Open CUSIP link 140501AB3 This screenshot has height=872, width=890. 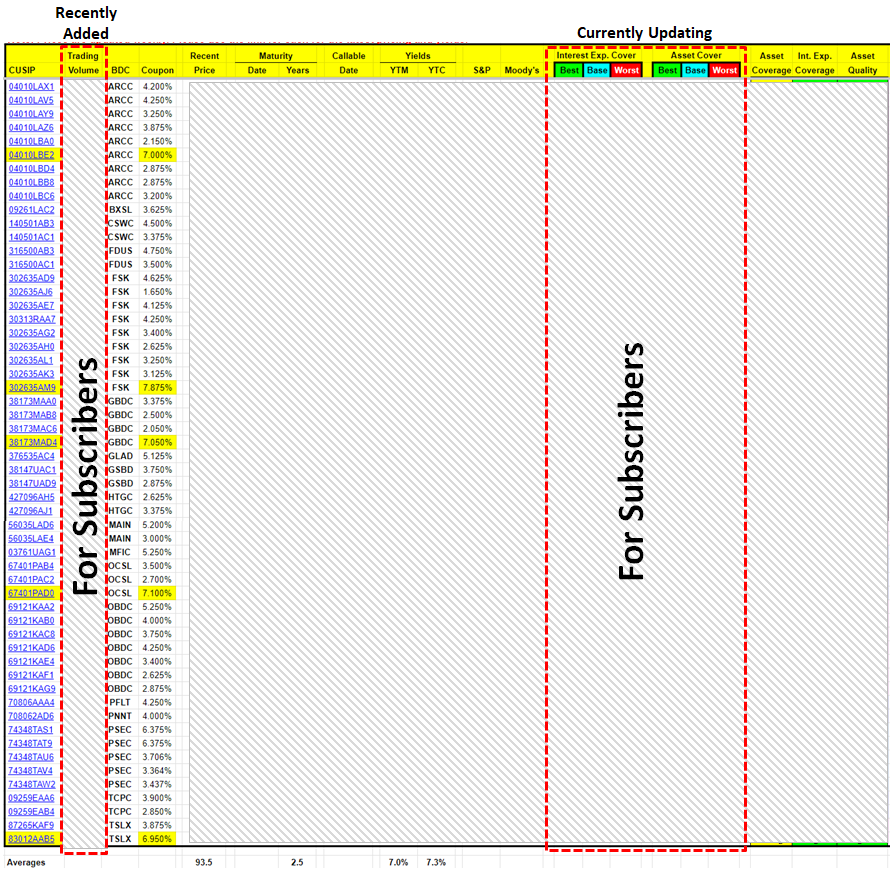click(x=32, y=223)
